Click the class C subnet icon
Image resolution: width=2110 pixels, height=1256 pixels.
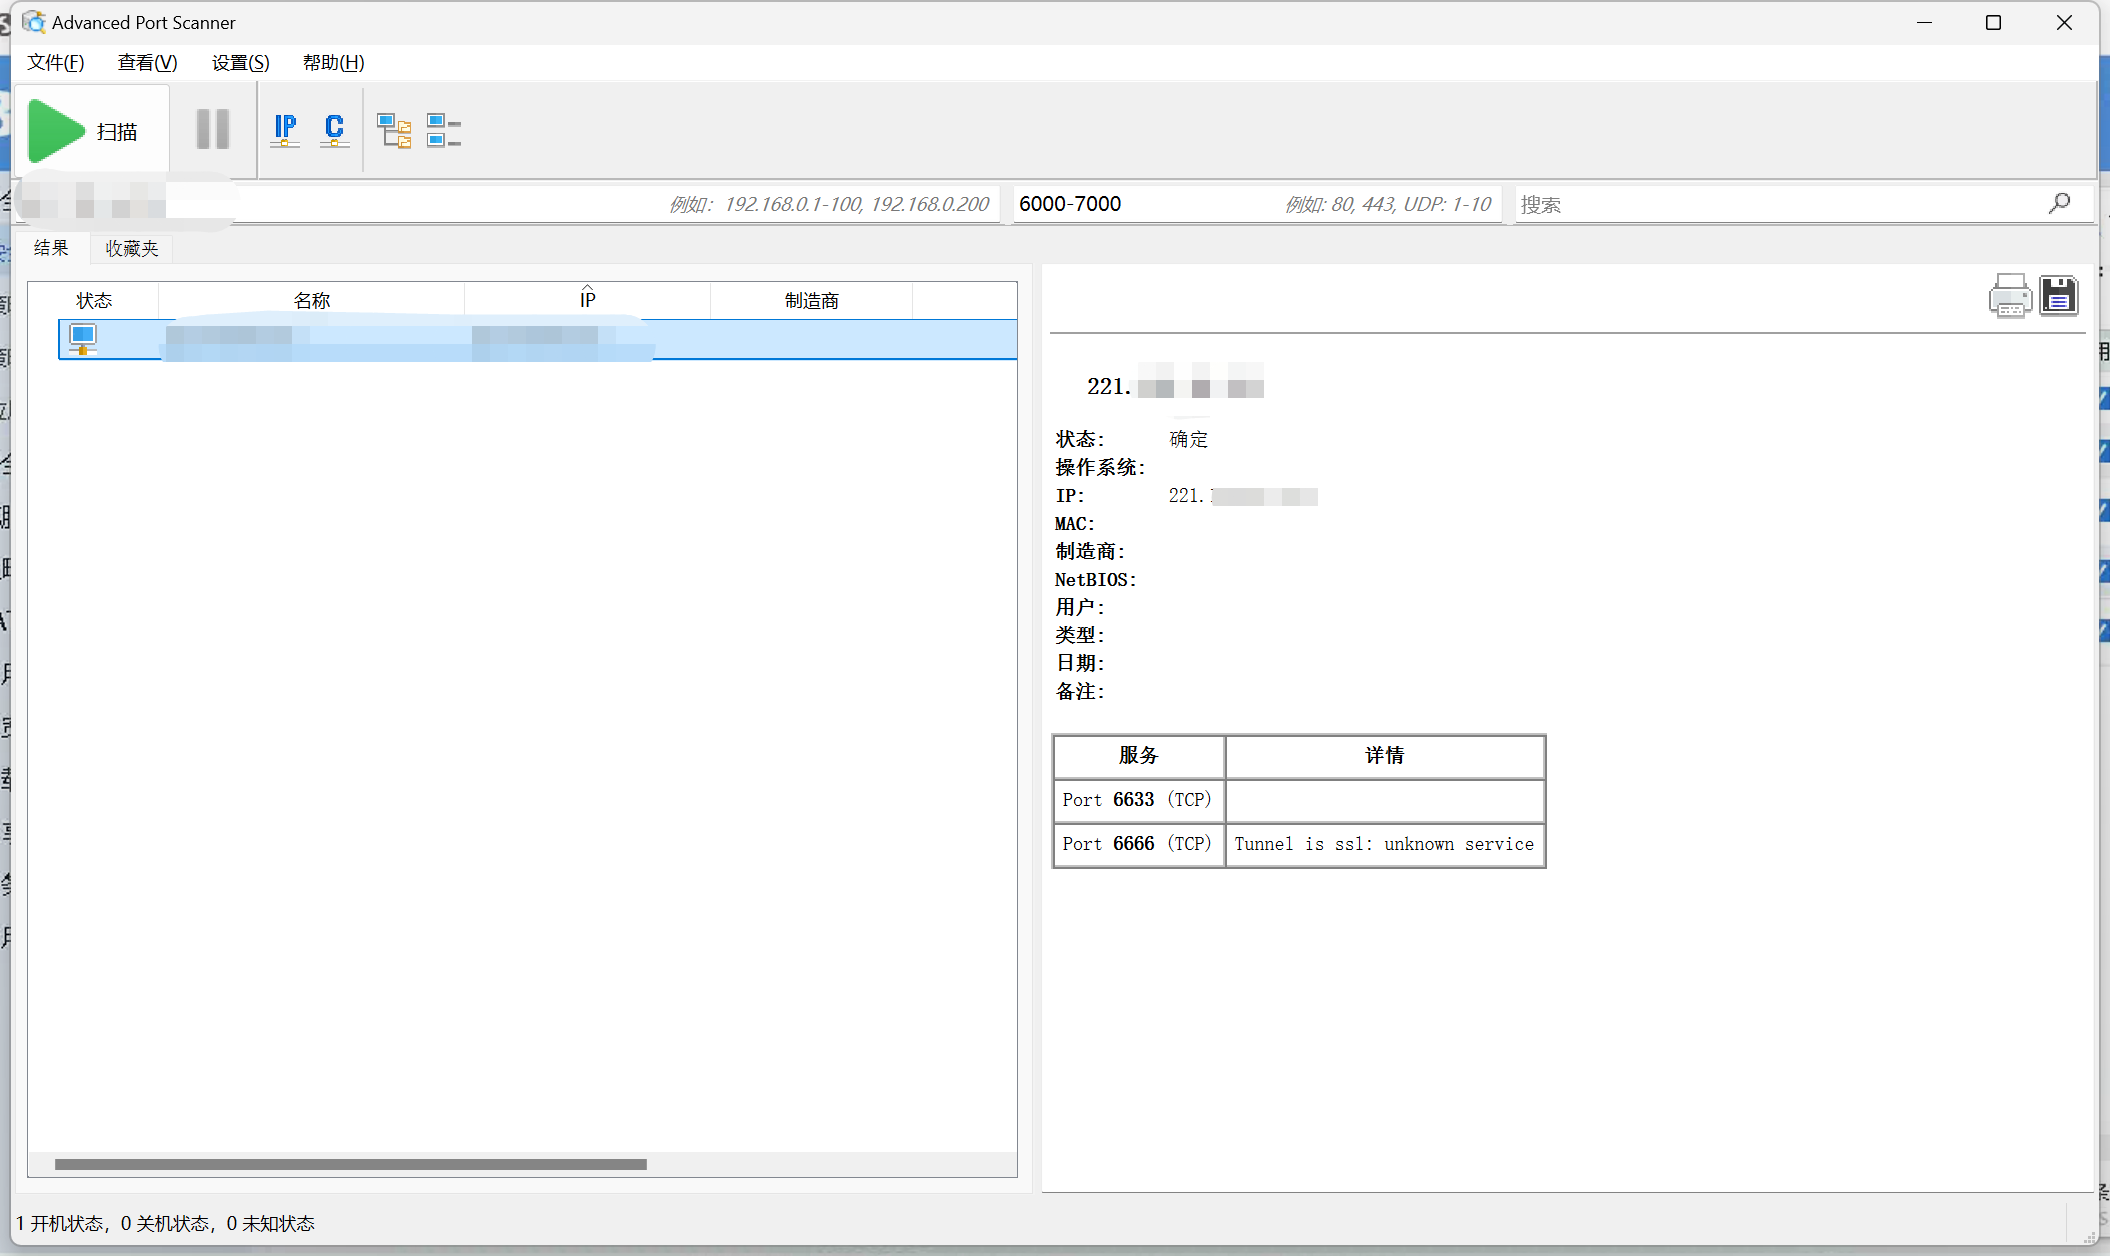[x=334, y=130]
